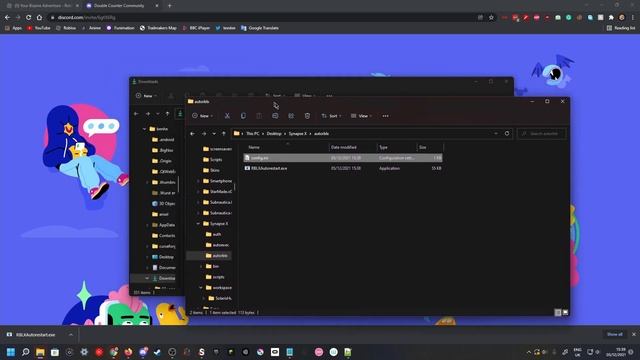The width and height of the screenshot is (640, 360).
Task: Open the New dropdown in autoblx toolbar
Action: [x=202, y=116]
